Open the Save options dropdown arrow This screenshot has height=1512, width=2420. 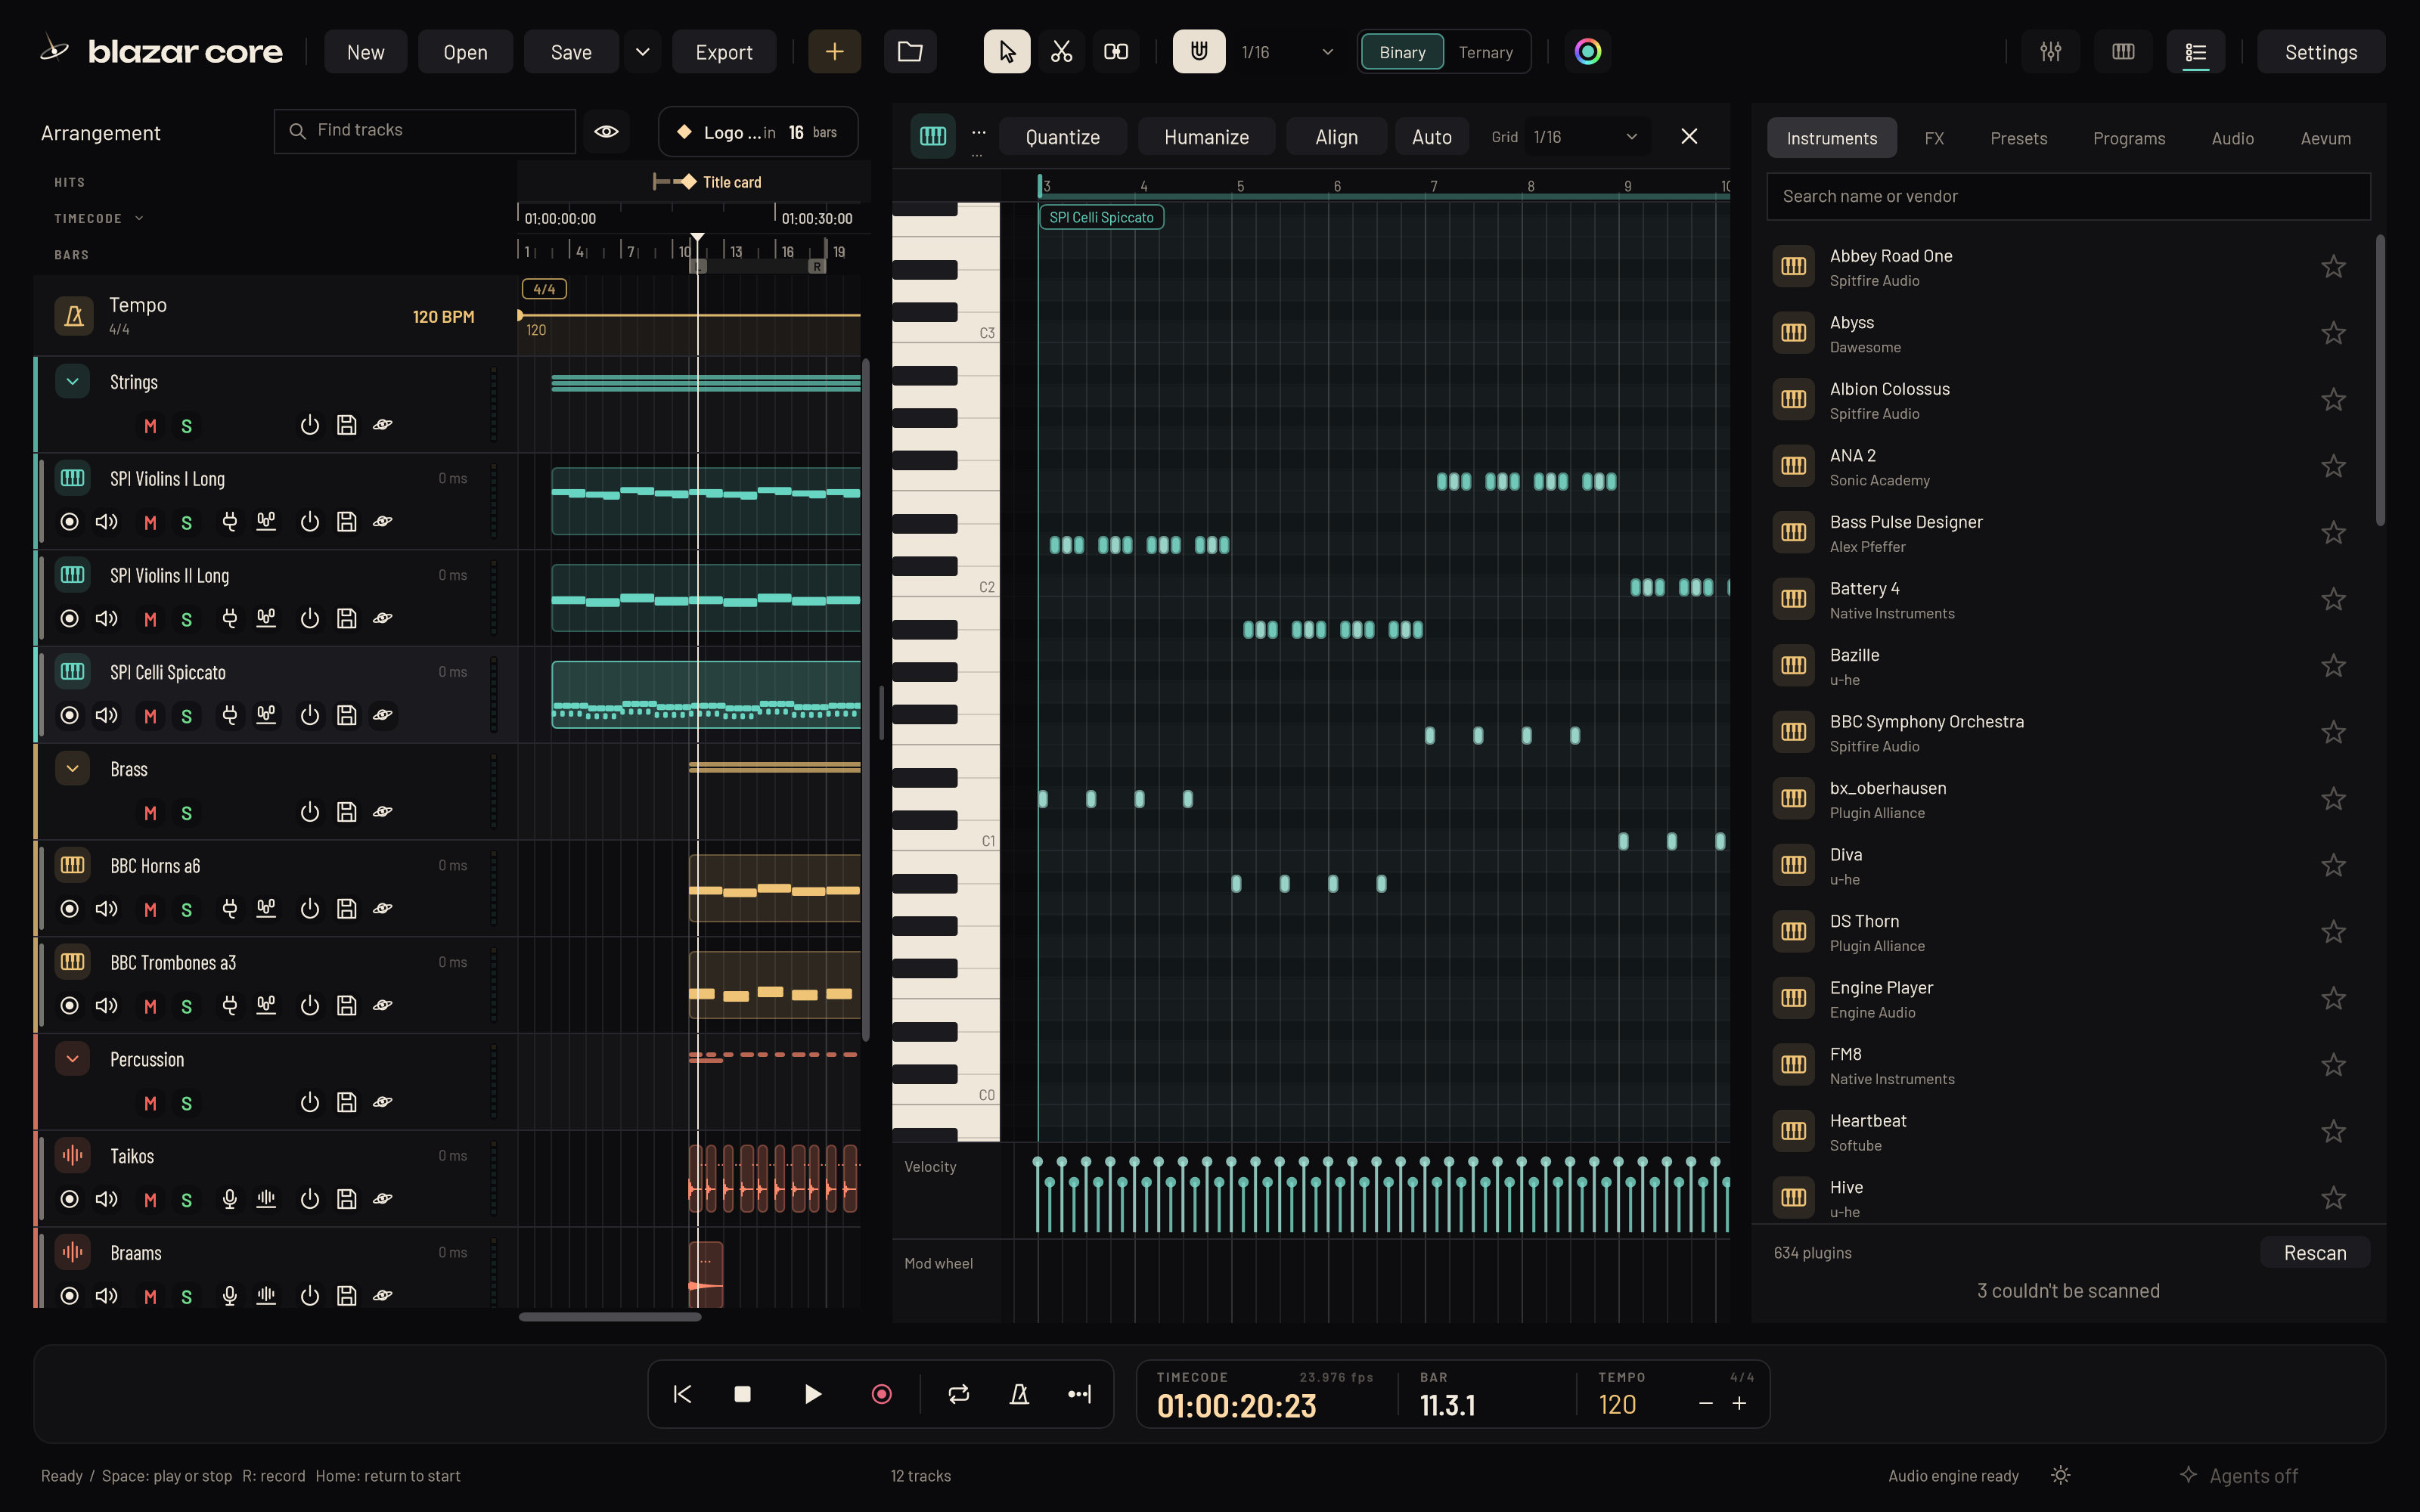[643, 52]
